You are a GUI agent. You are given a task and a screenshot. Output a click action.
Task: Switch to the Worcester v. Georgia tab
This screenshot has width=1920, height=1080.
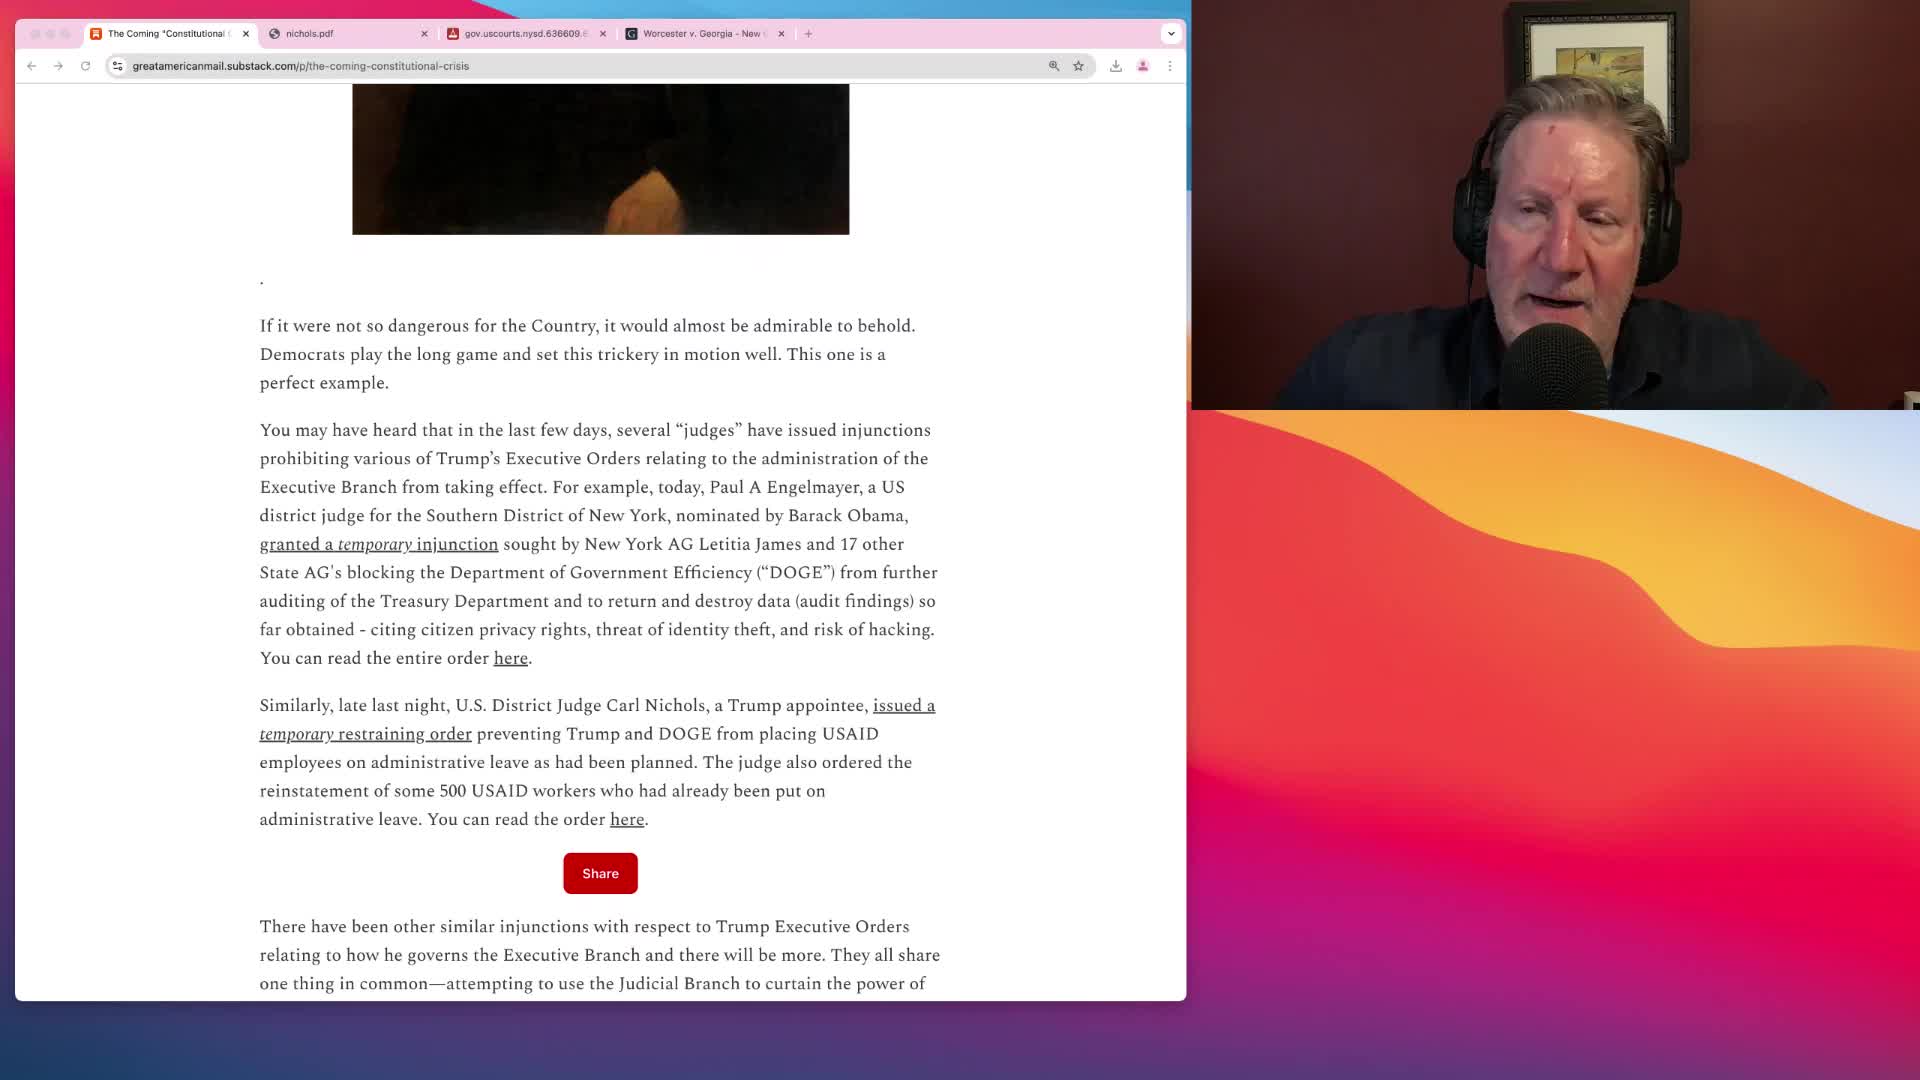click(x=705, y=34)
